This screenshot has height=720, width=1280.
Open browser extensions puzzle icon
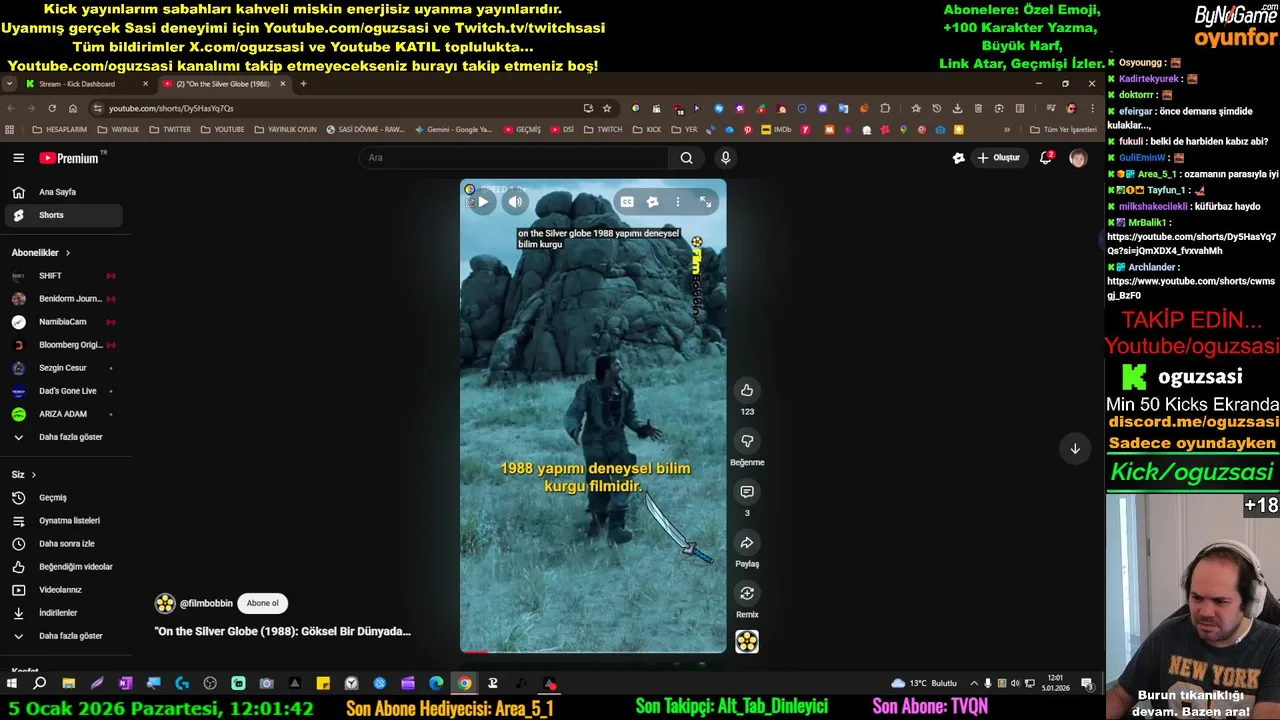[885, 108]
